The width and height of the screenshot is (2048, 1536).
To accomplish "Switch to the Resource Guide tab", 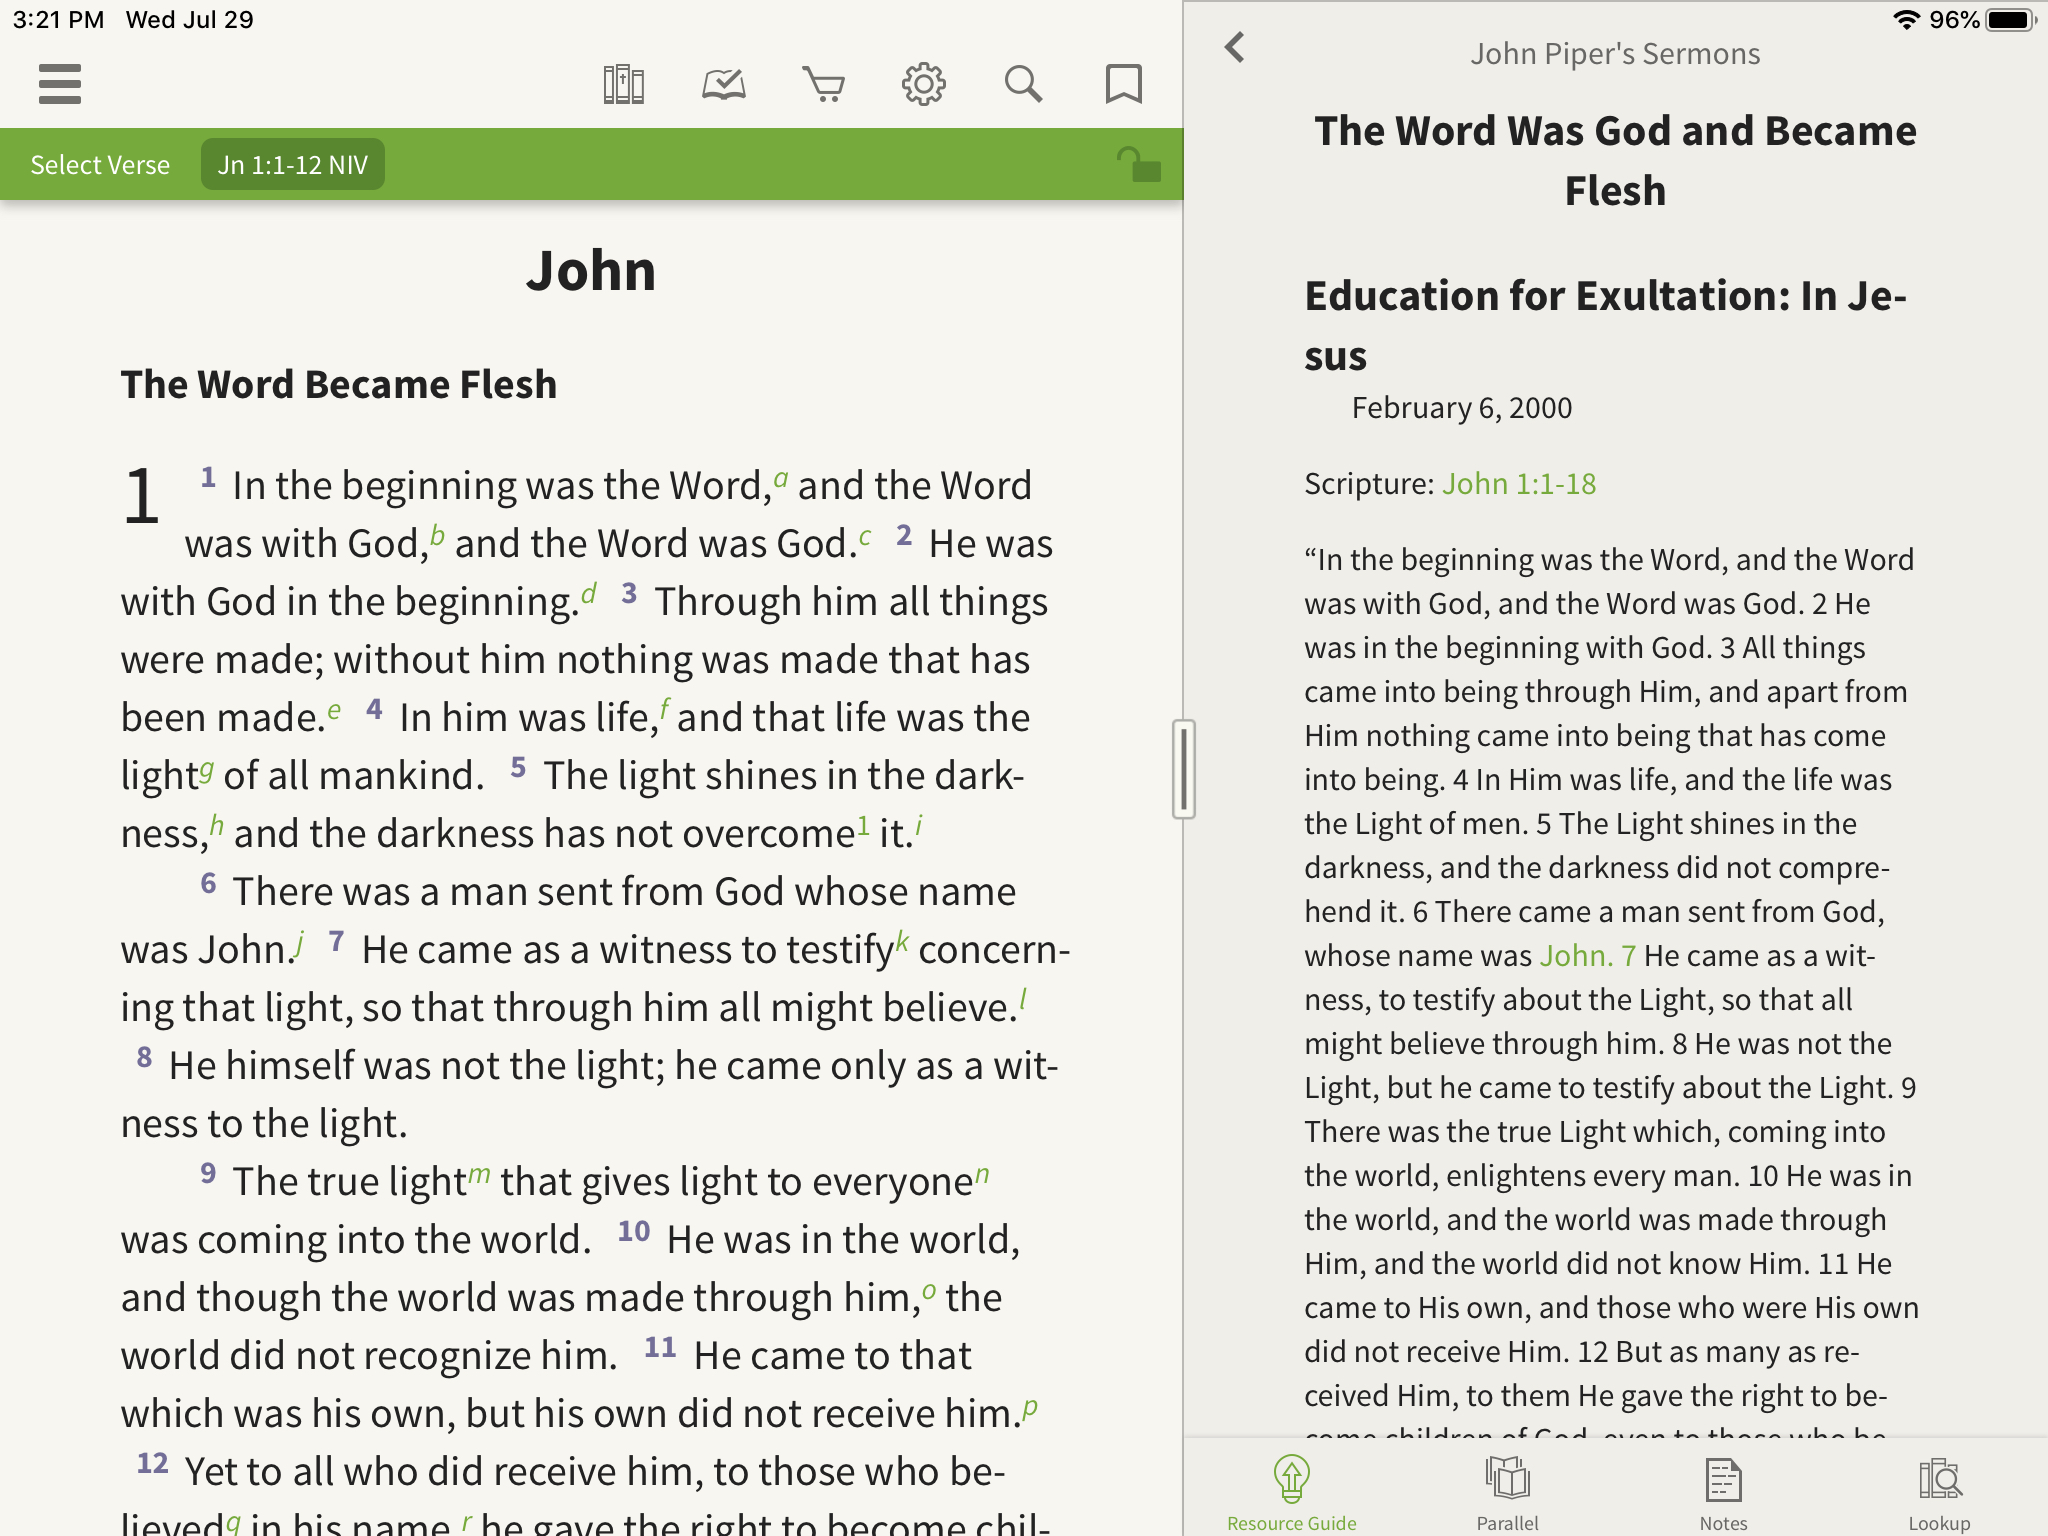I will [x=1292, y=1492].
